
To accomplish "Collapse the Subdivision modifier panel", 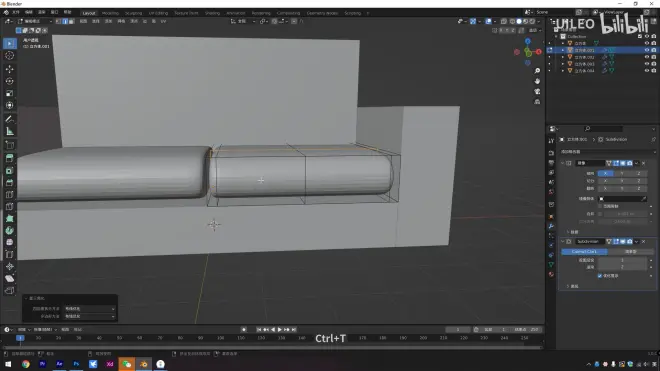I will click(563, 241).
